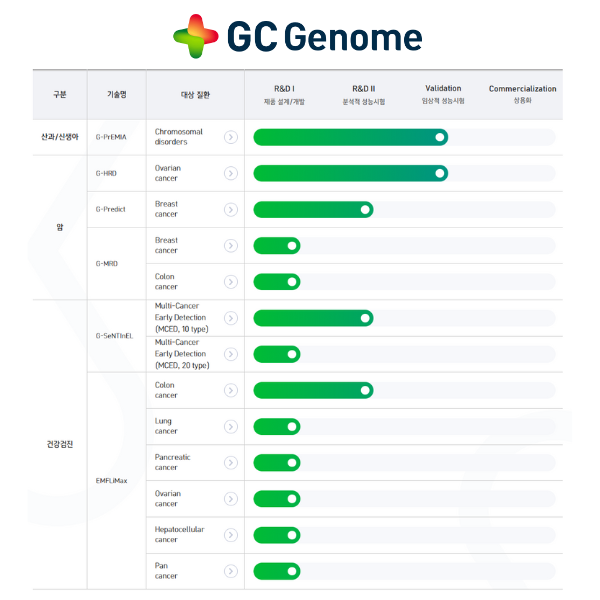Viewport: 600px width, 600px height.
Task: Click the Hepatocellular cancer arrow icon
Action: 231,535
